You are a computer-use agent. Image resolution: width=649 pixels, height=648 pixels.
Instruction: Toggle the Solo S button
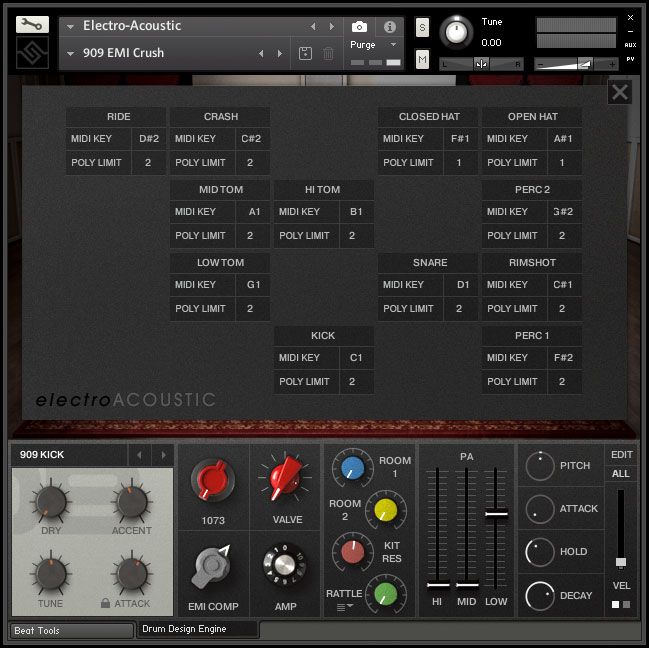[422, 27]
